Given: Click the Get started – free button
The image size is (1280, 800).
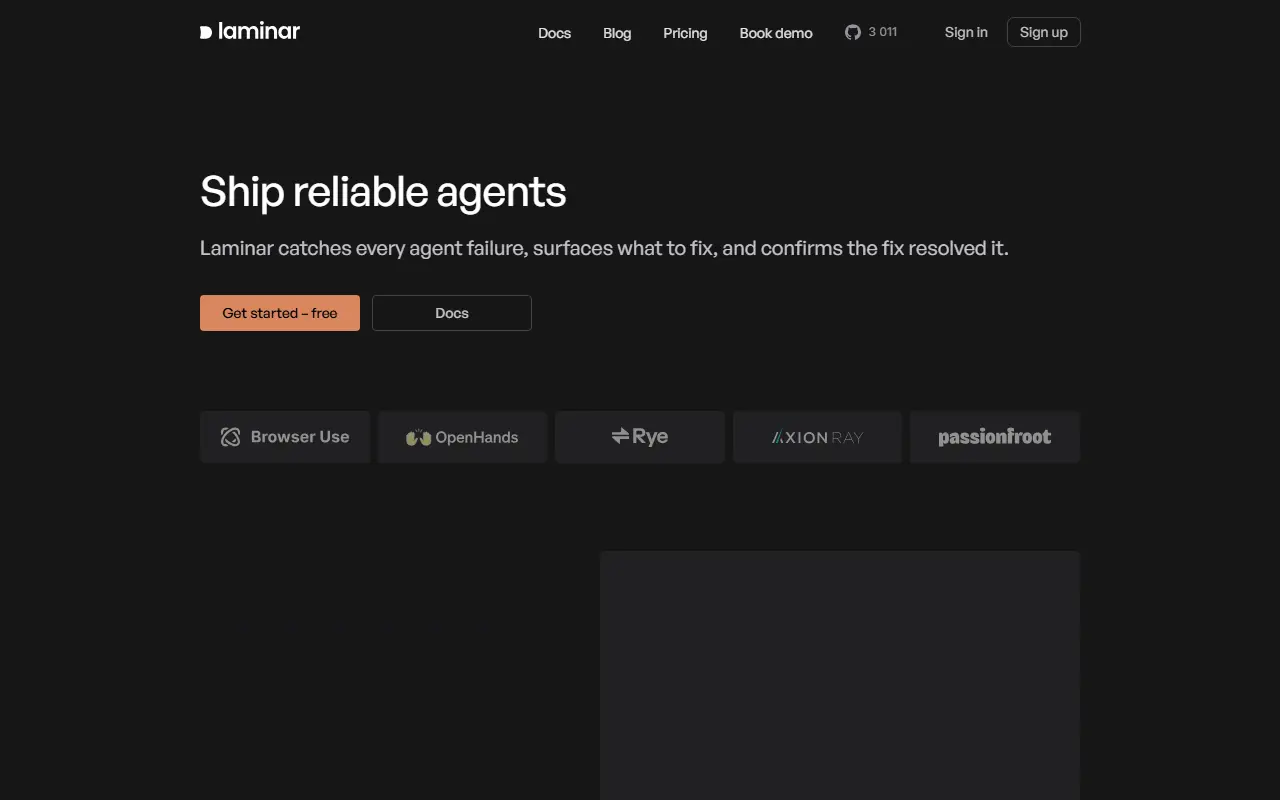Looking at the screenshot, I should 280,313.
